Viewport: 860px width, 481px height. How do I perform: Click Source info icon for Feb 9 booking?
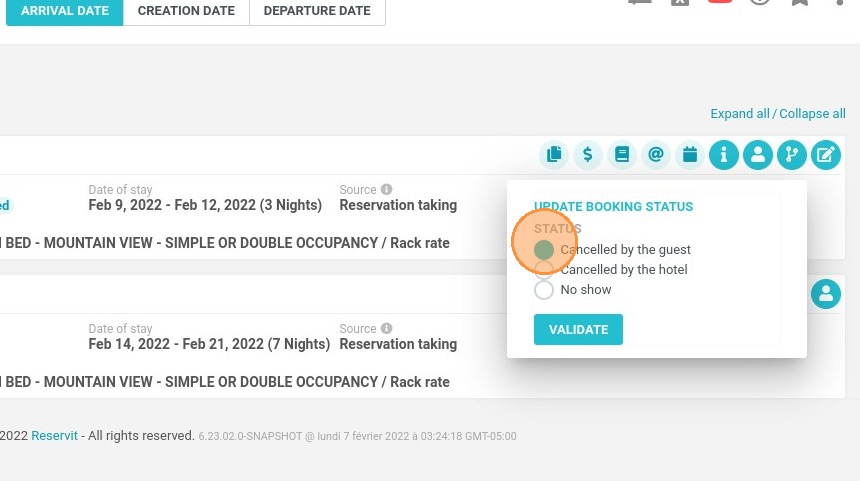coord(387,189)
